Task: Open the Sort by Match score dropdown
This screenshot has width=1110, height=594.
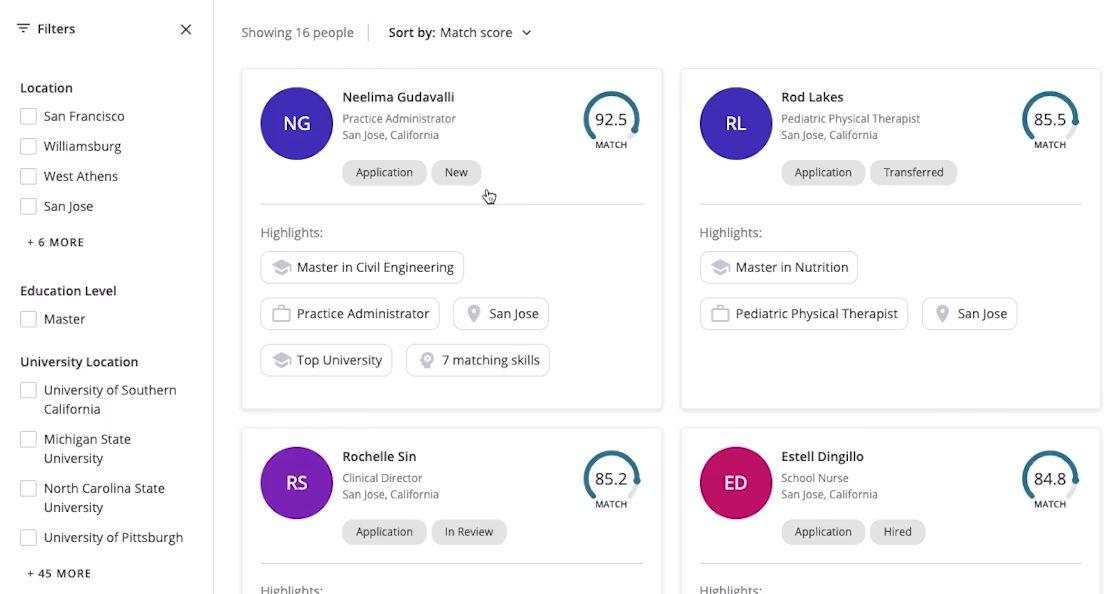Action: coord(460,33)
